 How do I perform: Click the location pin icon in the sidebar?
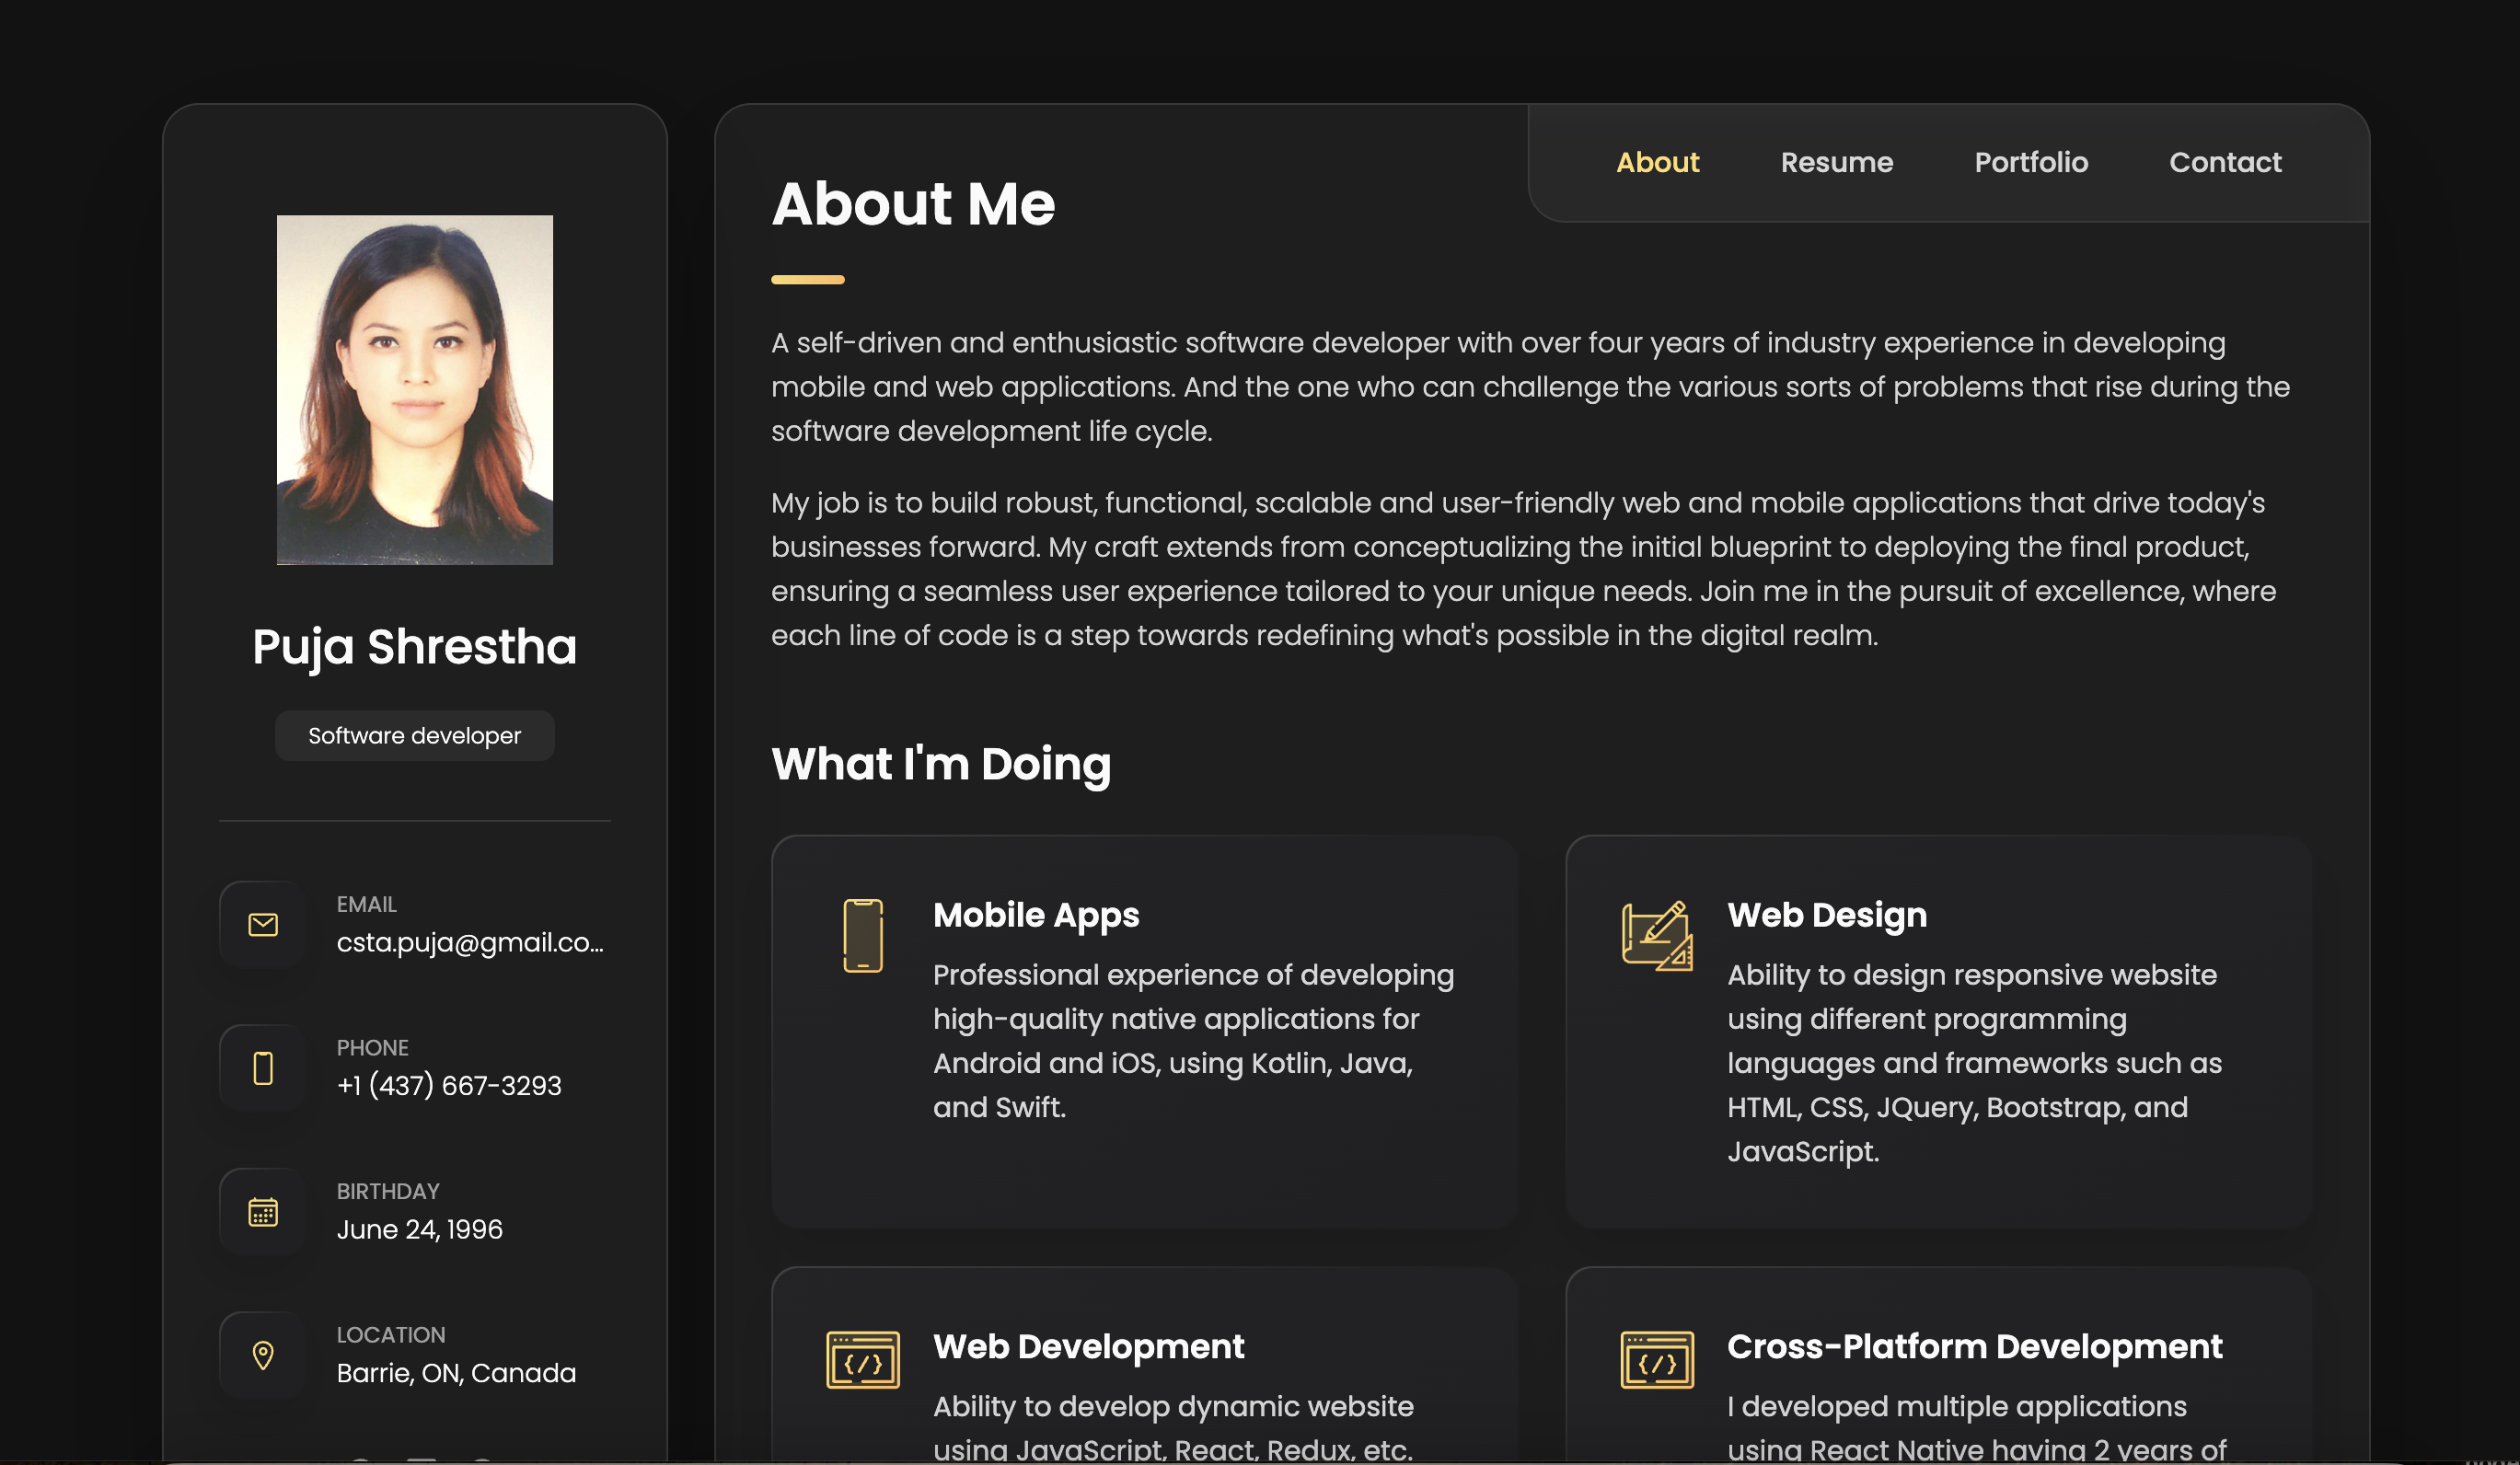[261, 1354]
